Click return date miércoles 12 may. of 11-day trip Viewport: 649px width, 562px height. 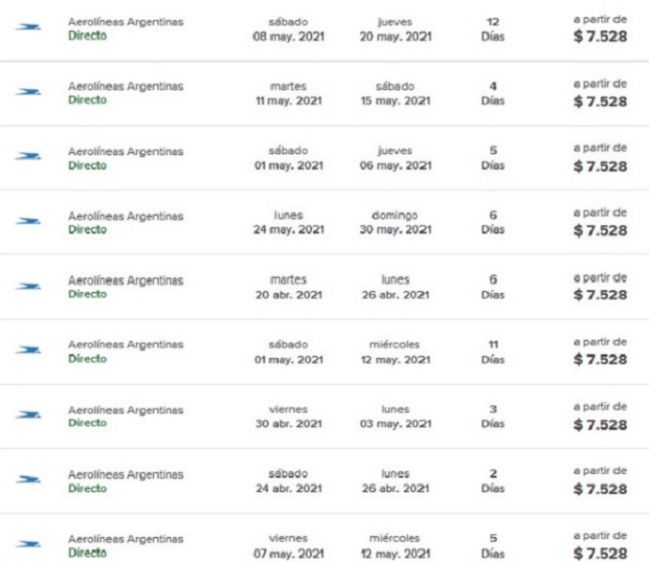(x=395, y=352)
